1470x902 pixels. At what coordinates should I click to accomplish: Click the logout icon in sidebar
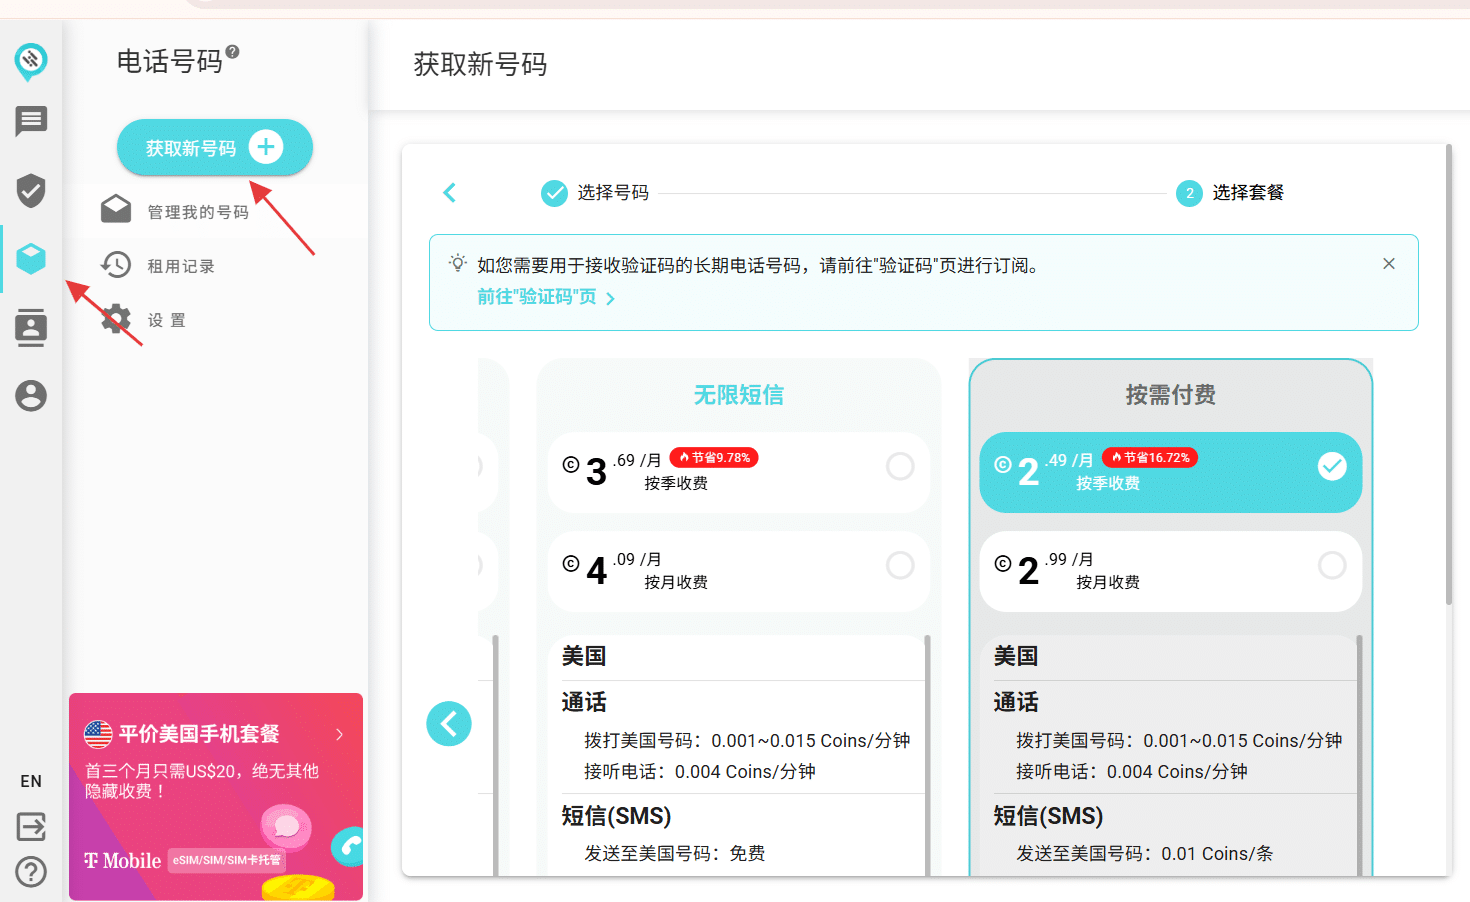coord(31,826)
